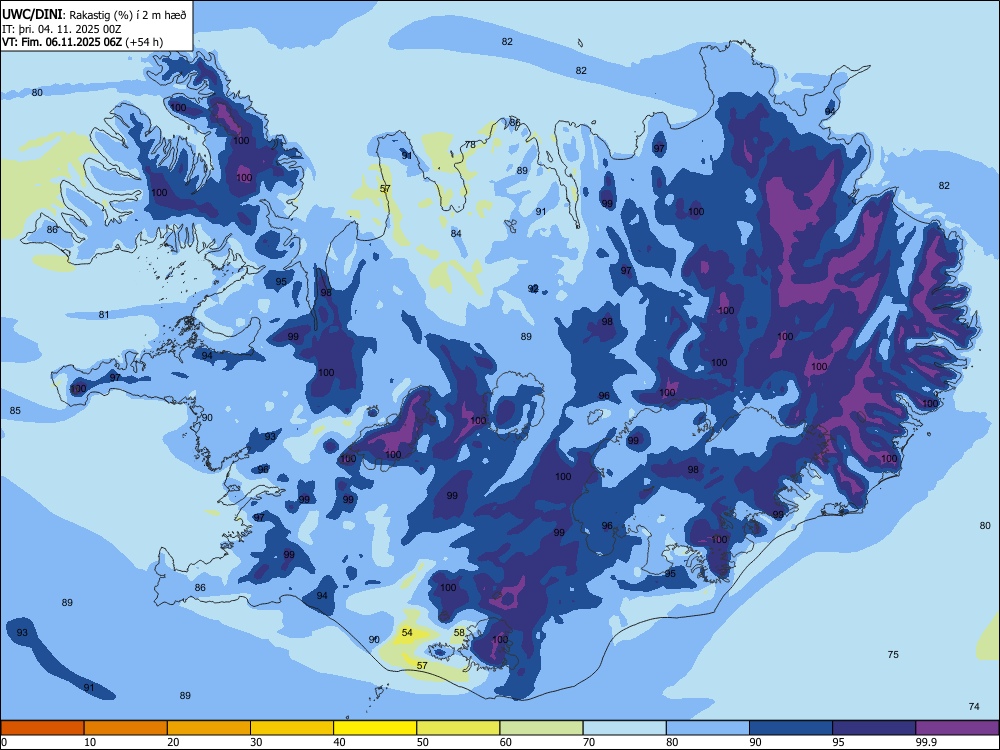Click the "81" humidity value on the map
Viewport: 1000px width, 750px height.
(104, 314)
